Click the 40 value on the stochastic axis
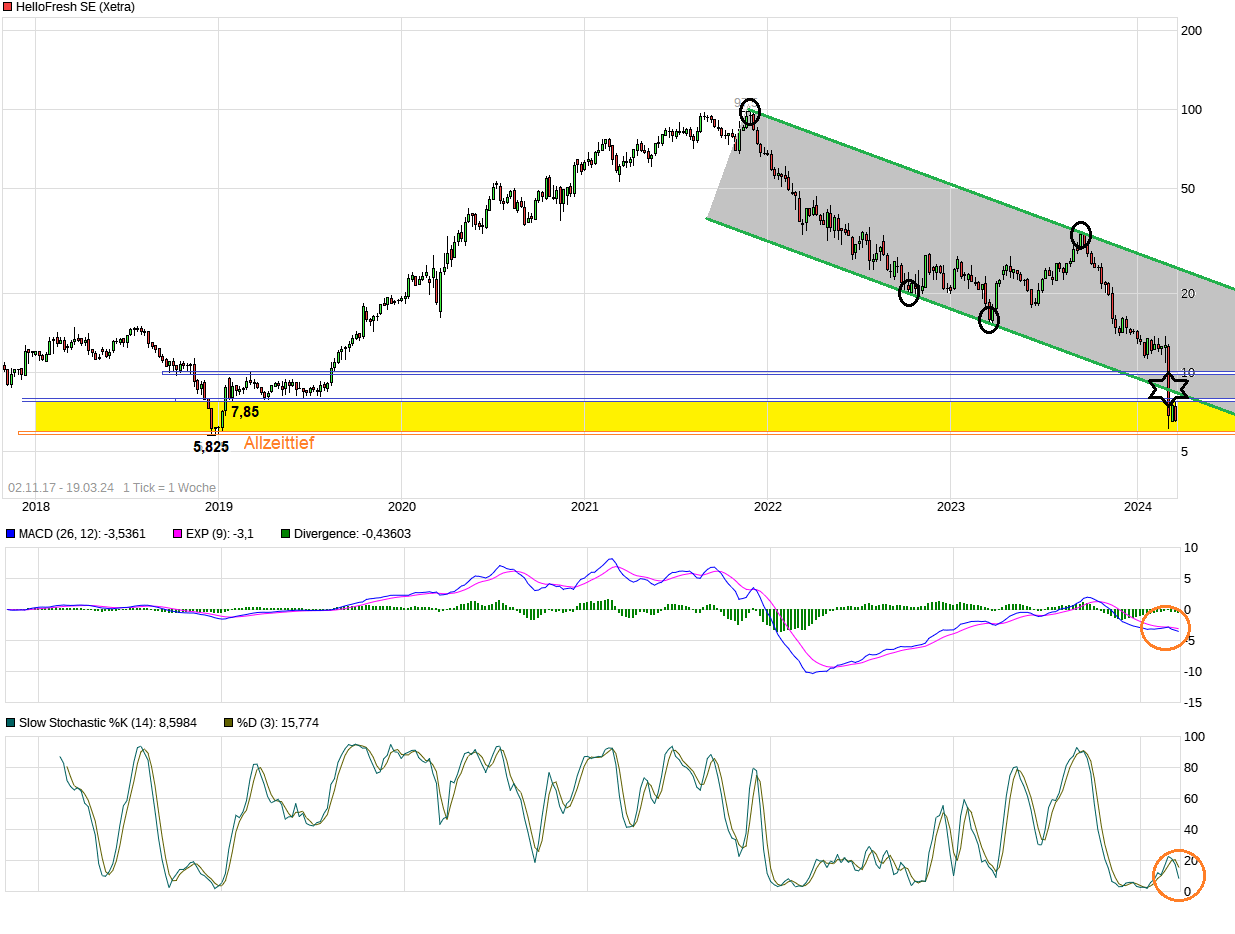This screenshot has height=934, width=1235. 1189,830
